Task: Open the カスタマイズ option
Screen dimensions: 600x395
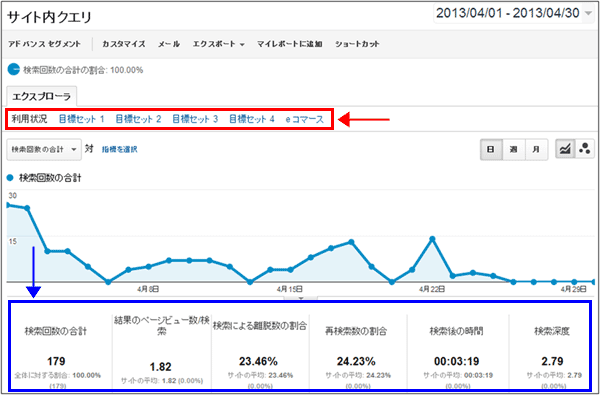Action: tap(124, 44)
